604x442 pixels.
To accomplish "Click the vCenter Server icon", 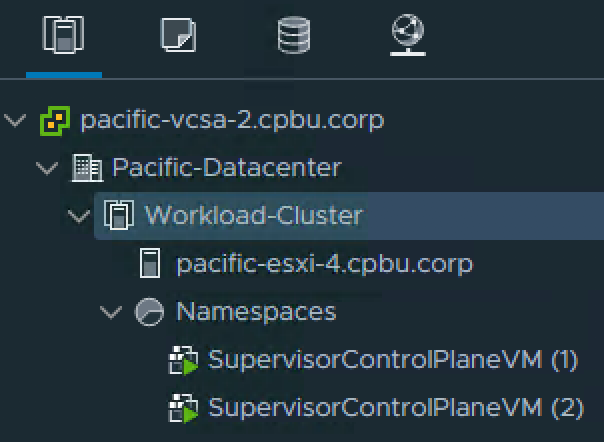I will (54, 121).
